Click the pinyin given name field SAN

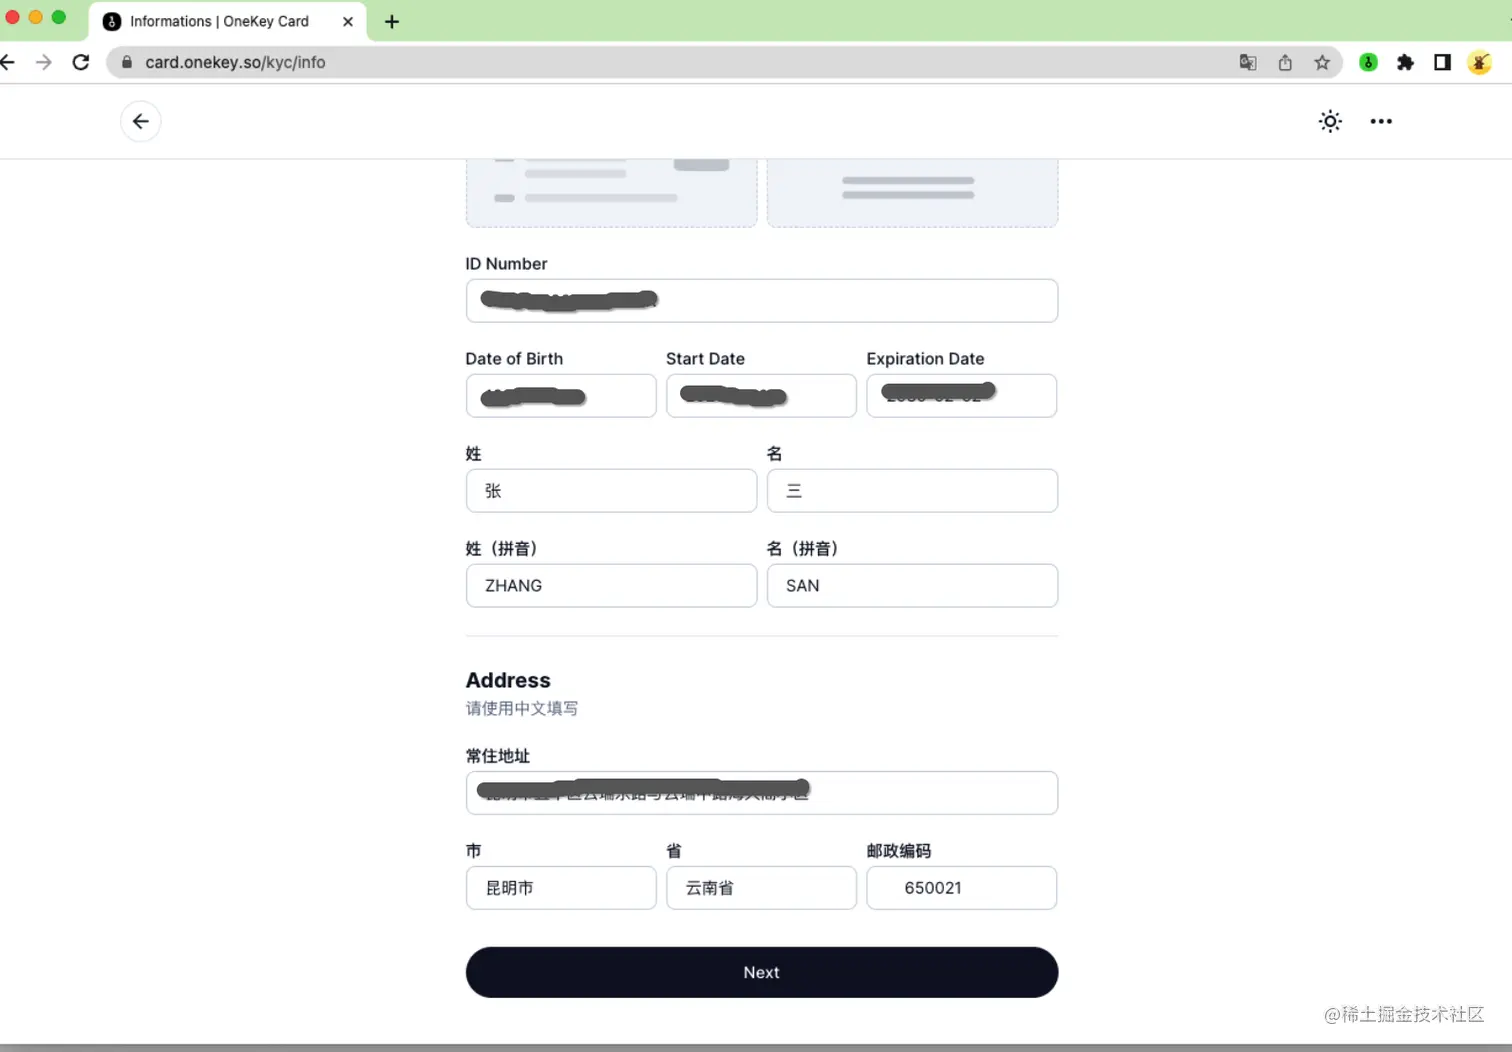[x=912, y=586]
